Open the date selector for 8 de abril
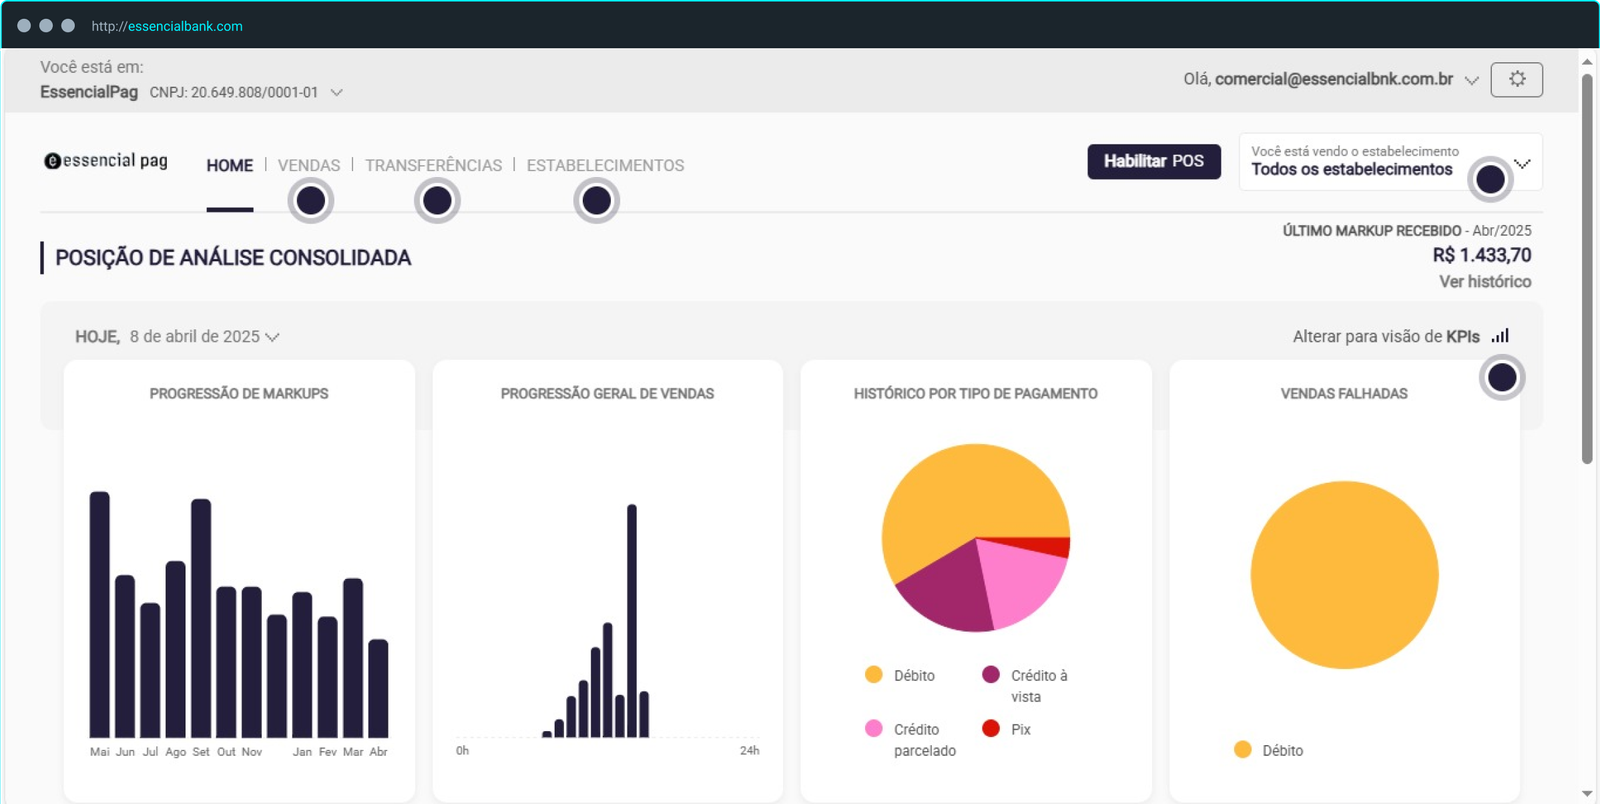This screenshot has height=804, width=1600. [272, 337]
